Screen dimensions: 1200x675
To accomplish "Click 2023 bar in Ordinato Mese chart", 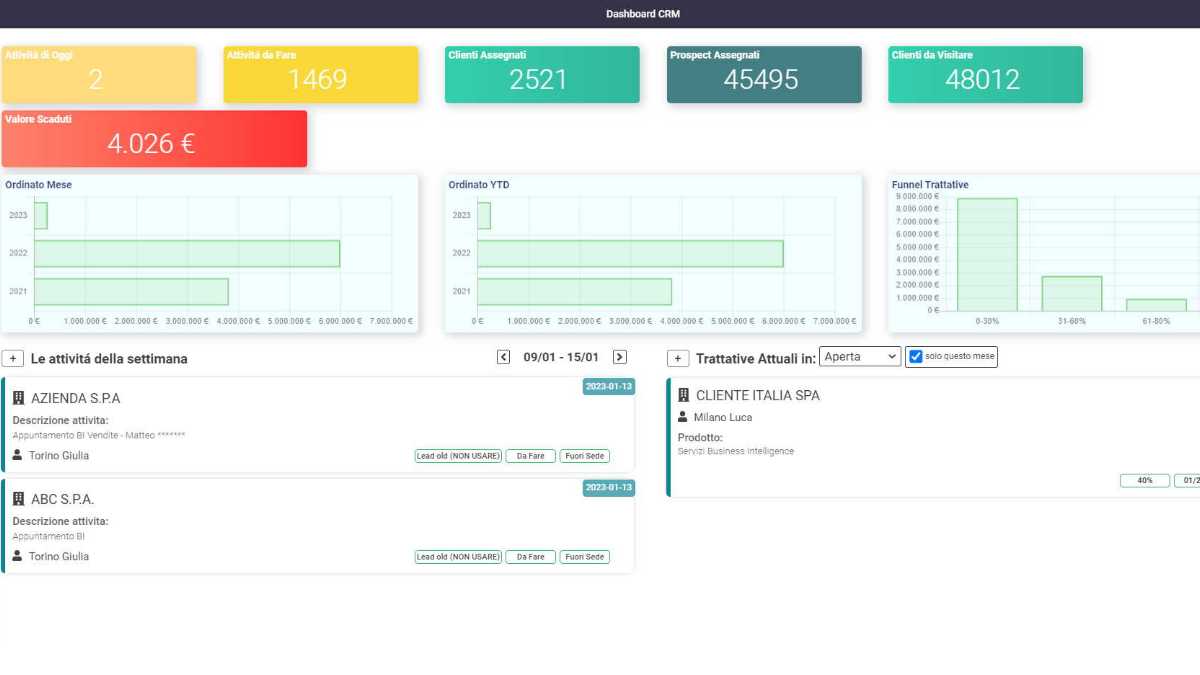I will [x=40, y=215].
